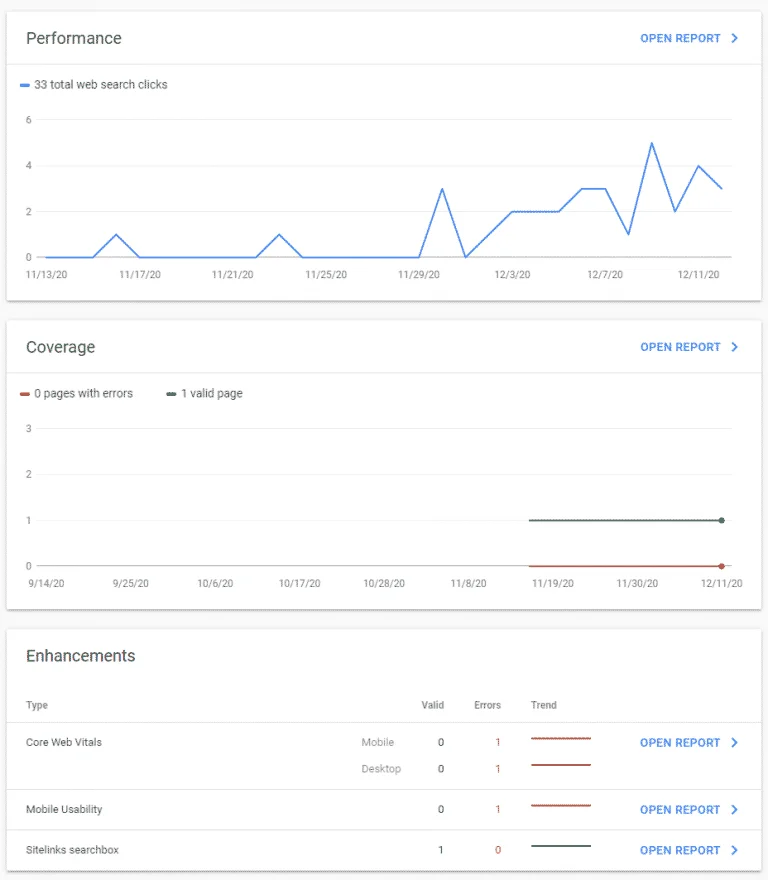The height and width of the screenshot is (880, 768).
Task: Click the Desktop Core Web Vitals trend line
Action: 561,765
